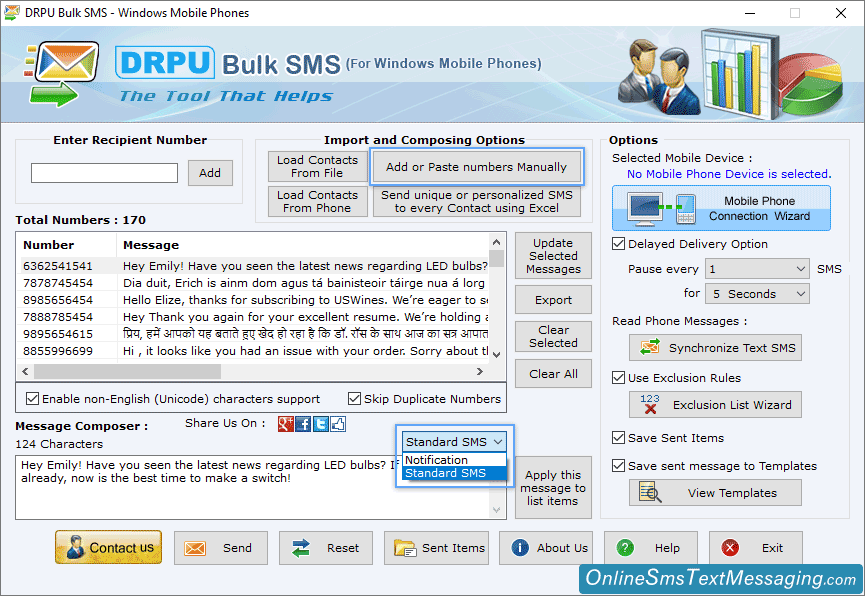Select row with number 8985656454
865x596 pixels.
254,300
